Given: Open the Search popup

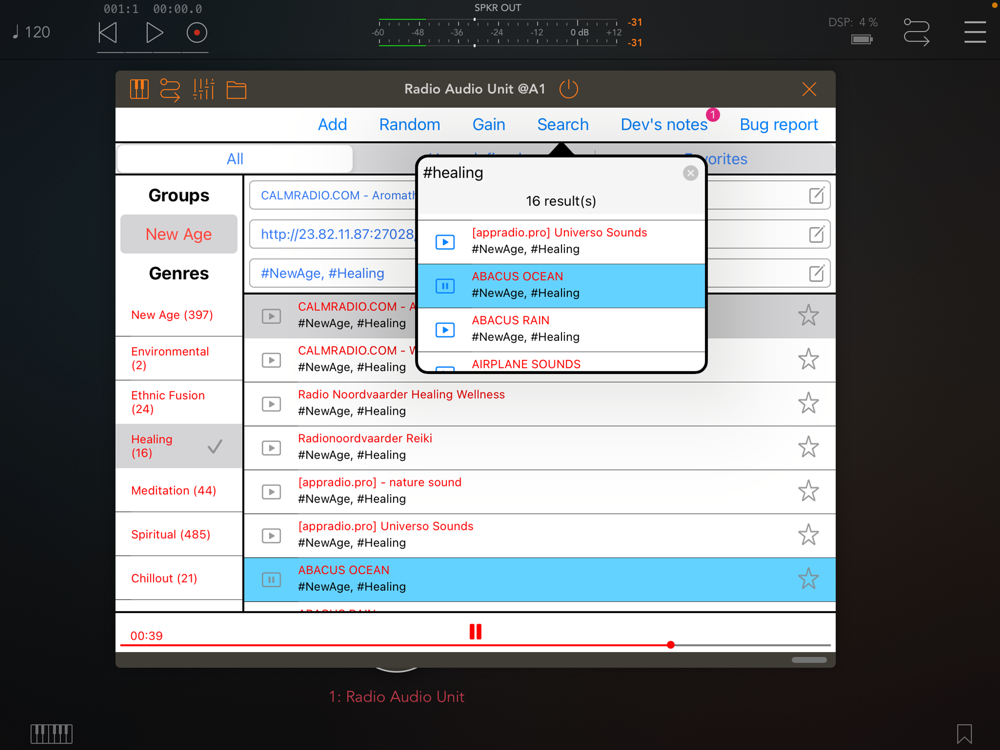Looking at the screenshot, I should [x=562, y=124].
